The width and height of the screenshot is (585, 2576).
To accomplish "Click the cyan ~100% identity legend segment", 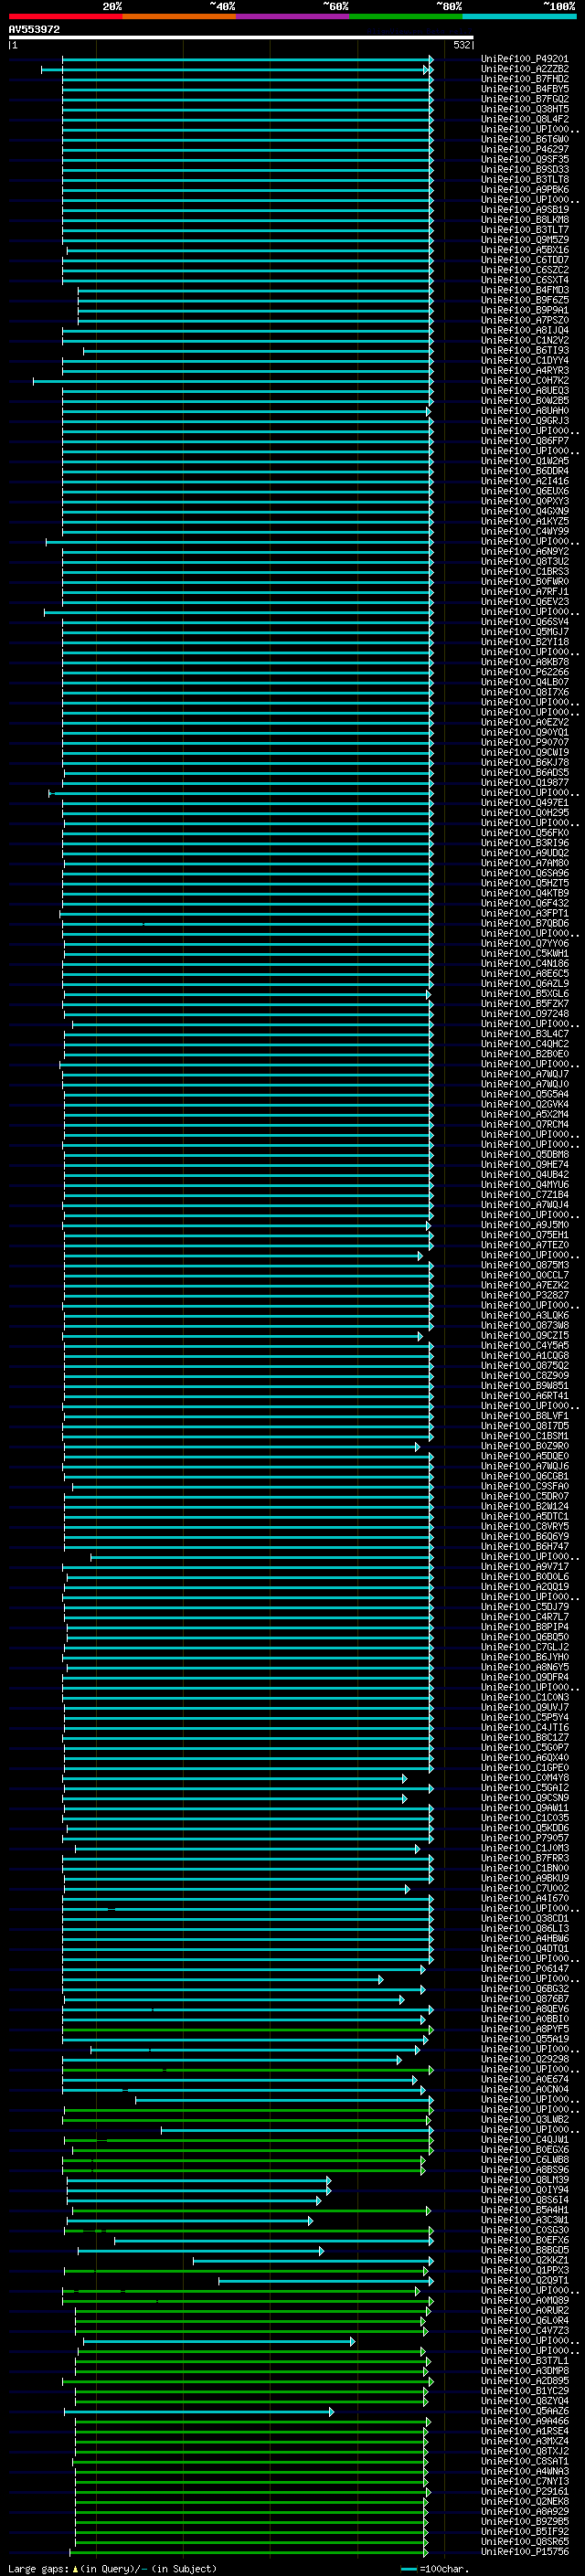I will click(x=519, y=16).
